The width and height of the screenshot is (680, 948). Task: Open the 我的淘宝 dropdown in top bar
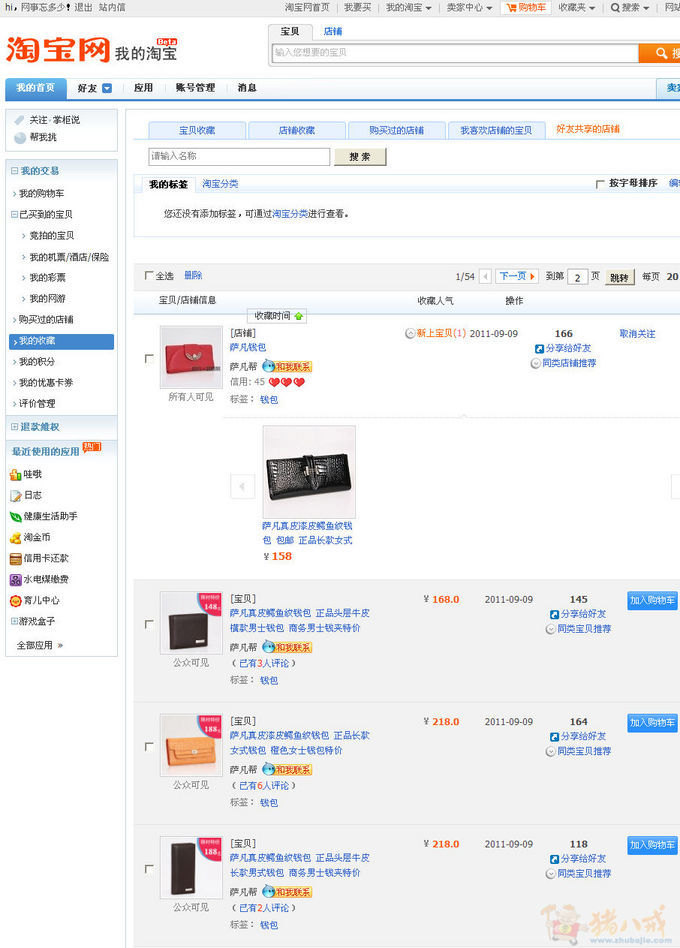click(409, 7)
